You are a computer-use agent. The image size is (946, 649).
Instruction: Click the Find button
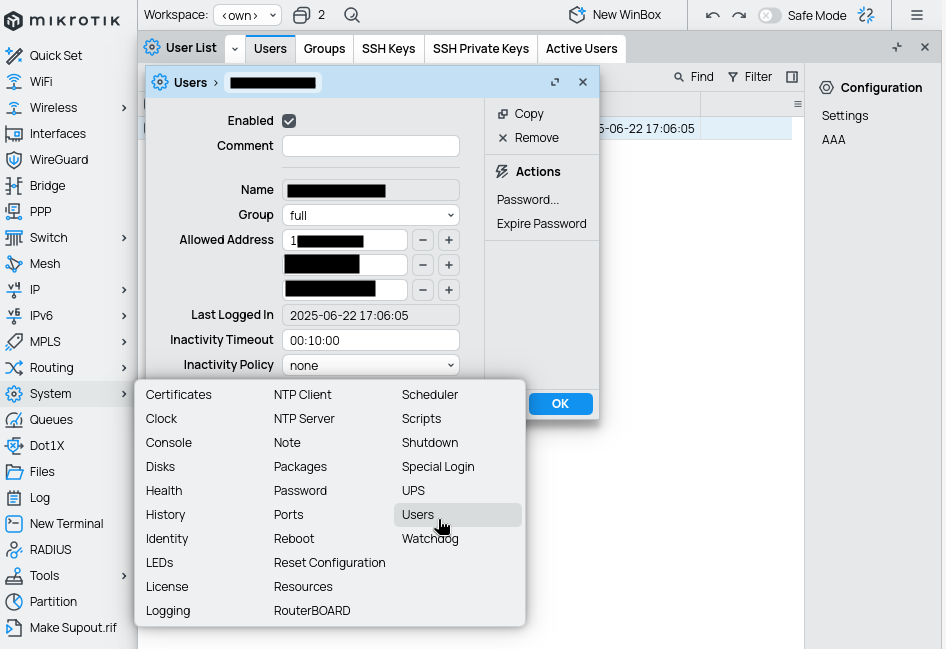click(694, 77)
